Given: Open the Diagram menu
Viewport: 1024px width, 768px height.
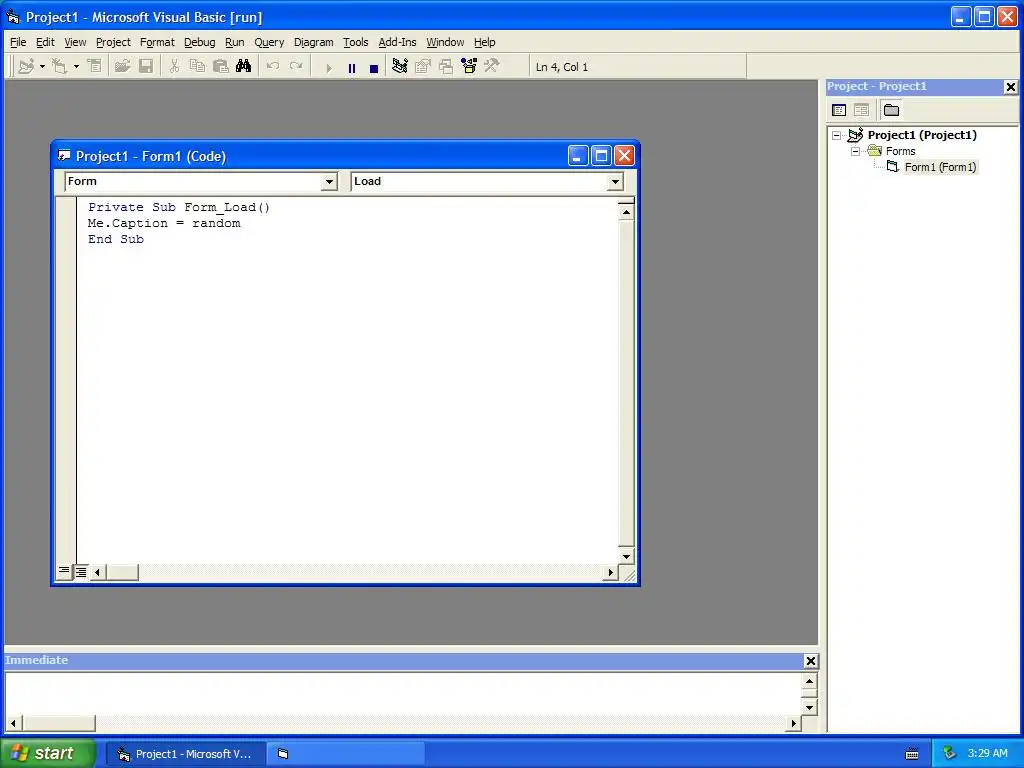Looking at the screenshot, I should coord(313,42).
